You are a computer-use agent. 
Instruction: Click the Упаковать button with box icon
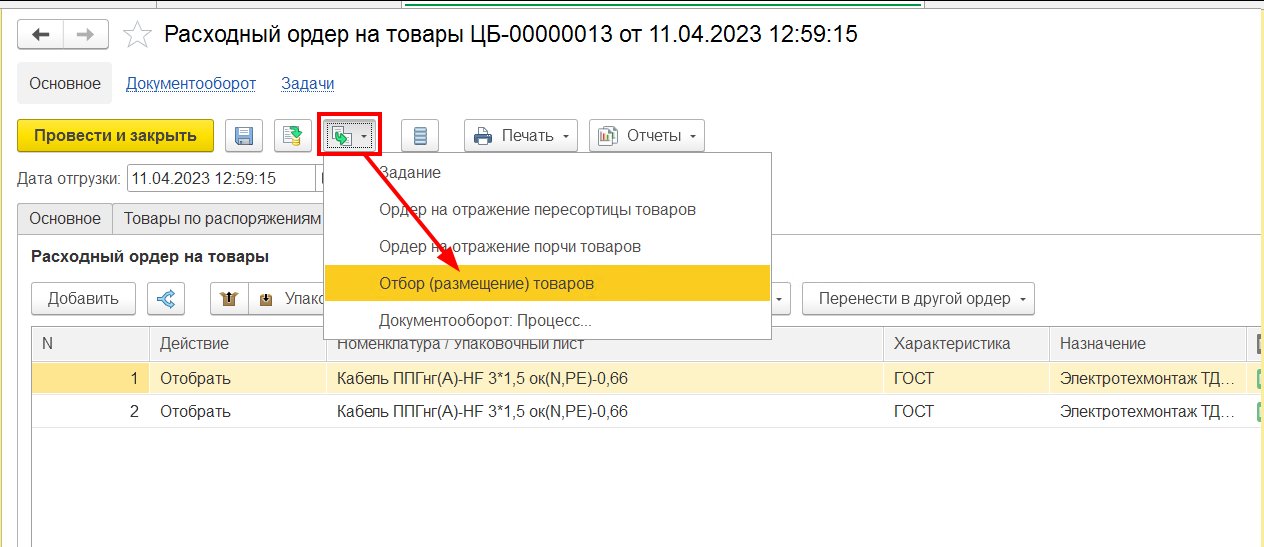coord(288,298)
